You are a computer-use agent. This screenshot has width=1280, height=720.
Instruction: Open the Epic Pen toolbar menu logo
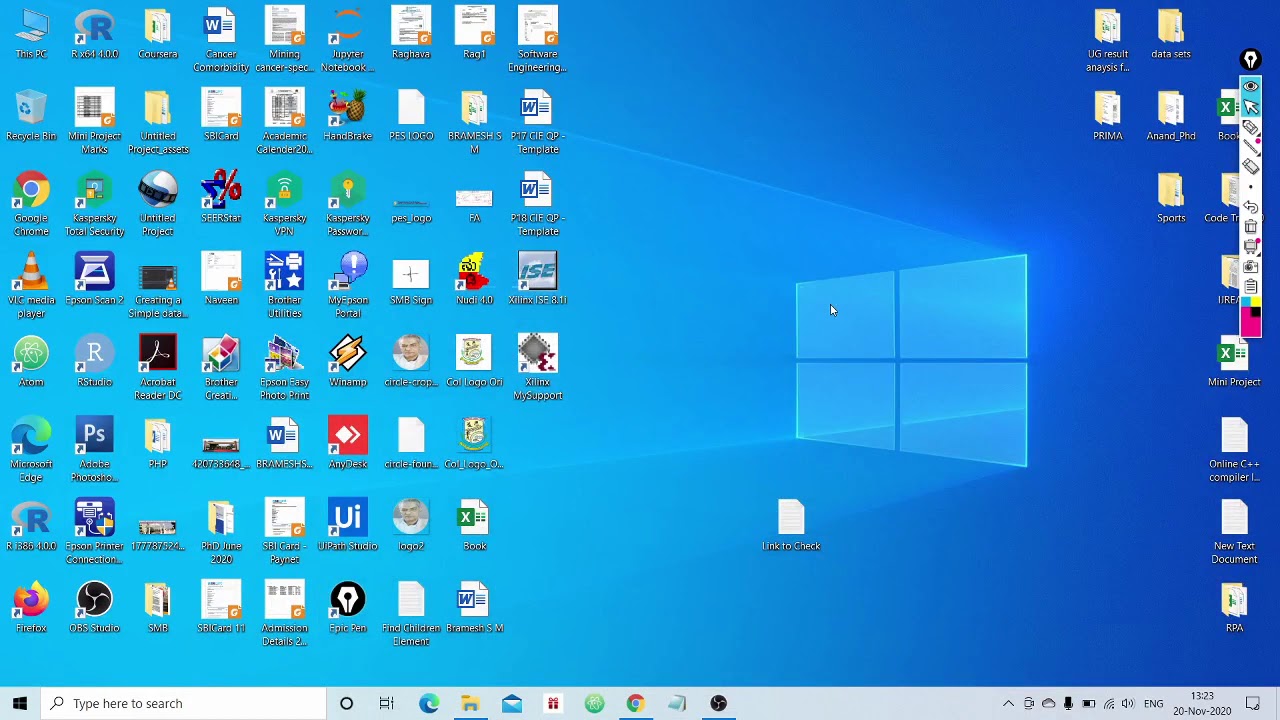(x=1250, y=61)
